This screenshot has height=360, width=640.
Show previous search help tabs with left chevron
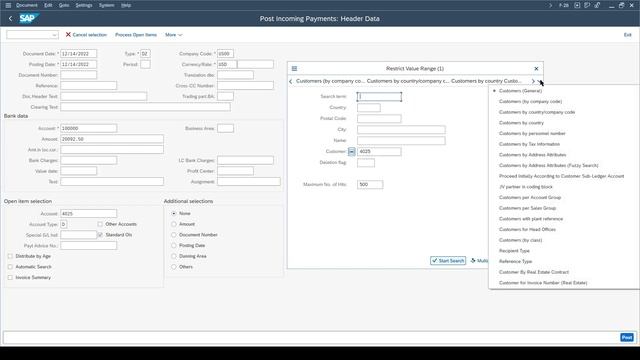(291, 81)
